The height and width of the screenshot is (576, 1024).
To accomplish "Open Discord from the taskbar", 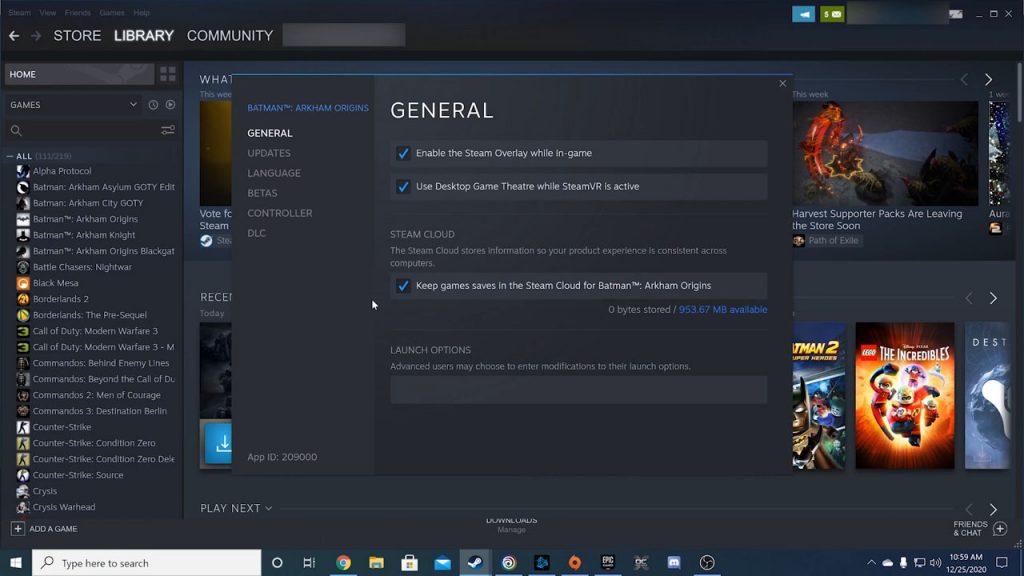I will [x=674, y=562].
